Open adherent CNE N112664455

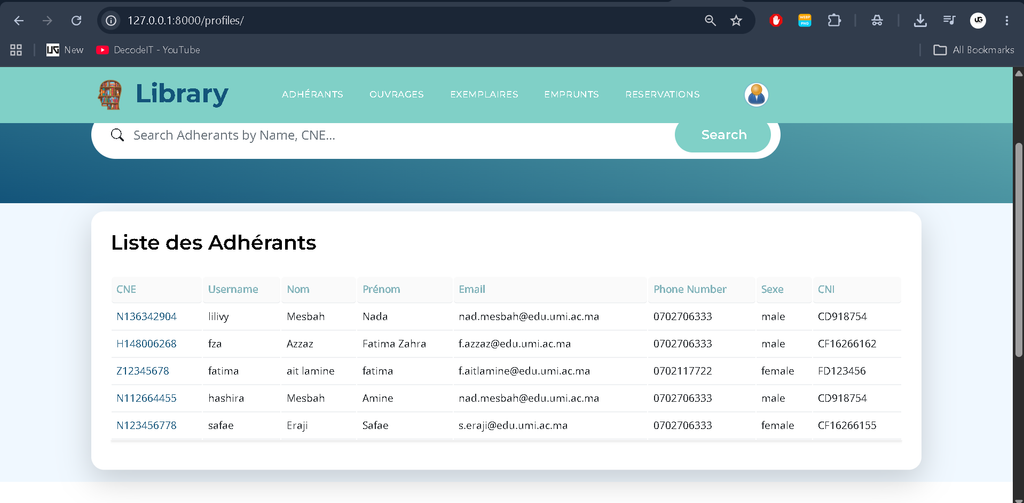[x=146, y=398]
